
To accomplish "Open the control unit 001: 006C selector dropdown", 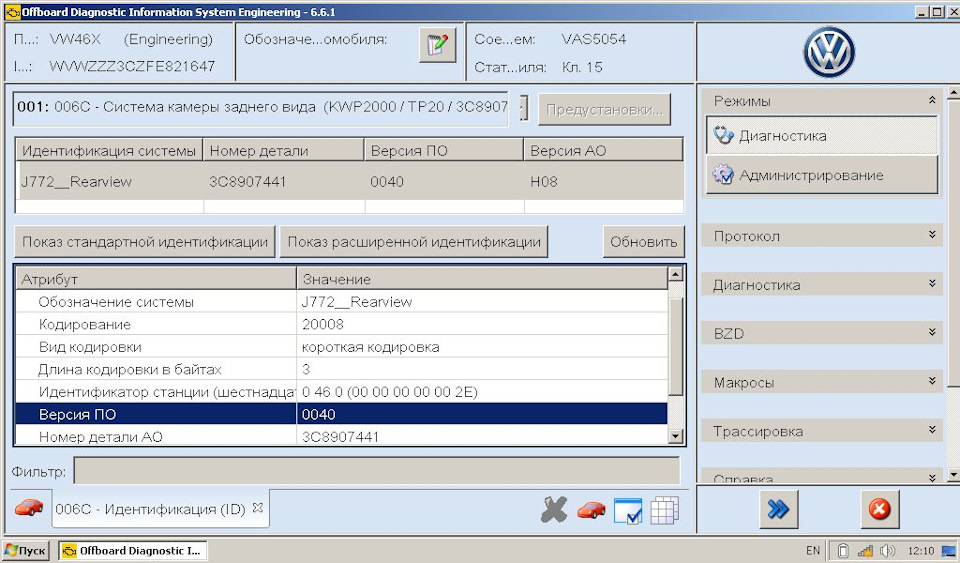I will pyautogui.click(x=524, y=108).
